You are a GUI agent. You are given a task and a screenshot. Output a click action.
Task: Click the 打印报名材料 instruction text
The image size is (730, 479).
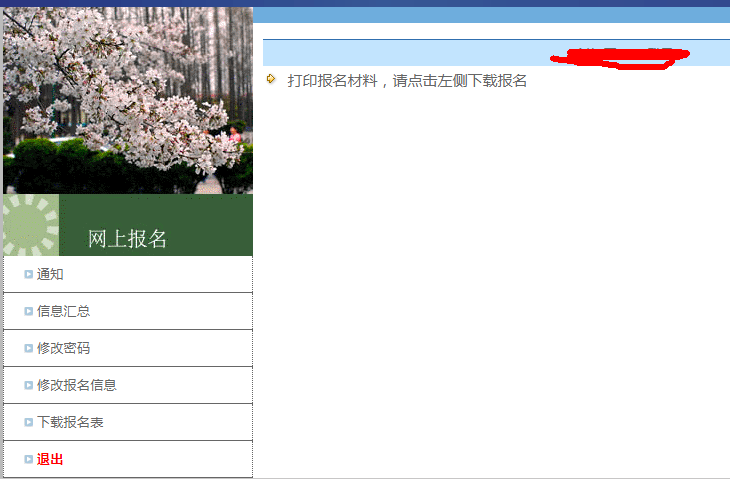pyautogui.click(x=407, y=81)
